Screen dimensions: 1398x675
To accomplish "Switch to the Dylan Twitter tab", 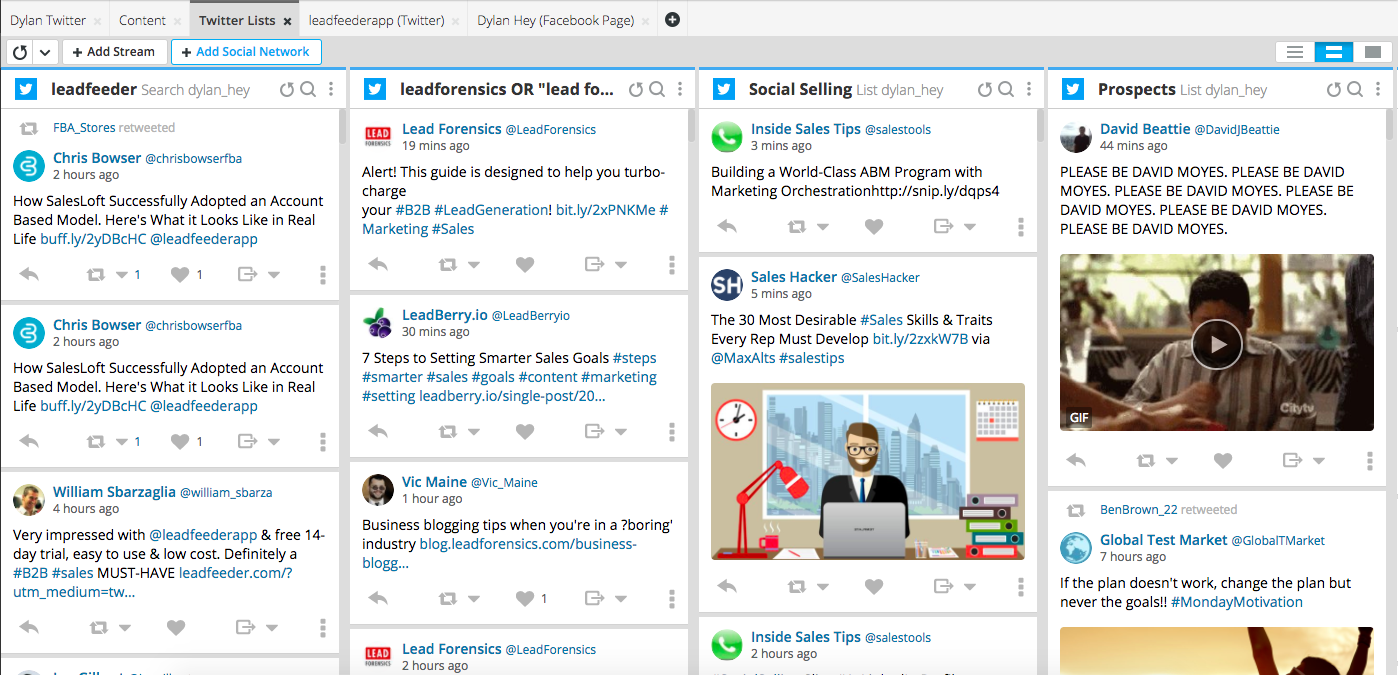I will (48, 20).
